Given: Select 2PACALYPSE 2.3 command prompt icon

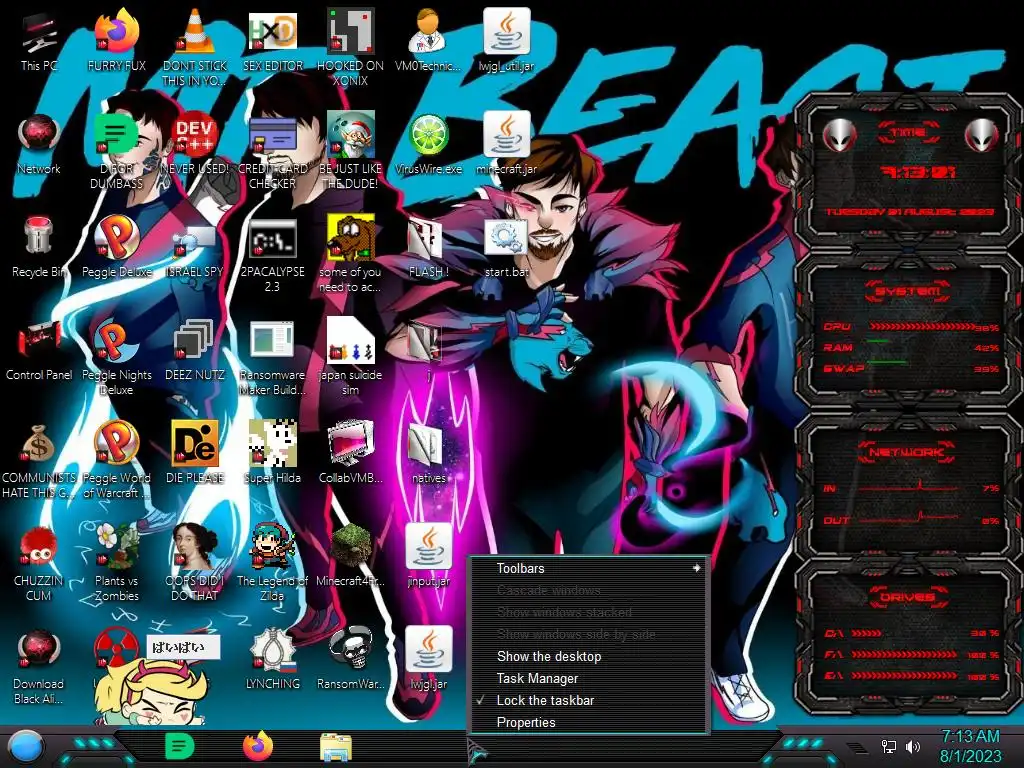Looking at the screenshot, I should click(x=272, y=240).
